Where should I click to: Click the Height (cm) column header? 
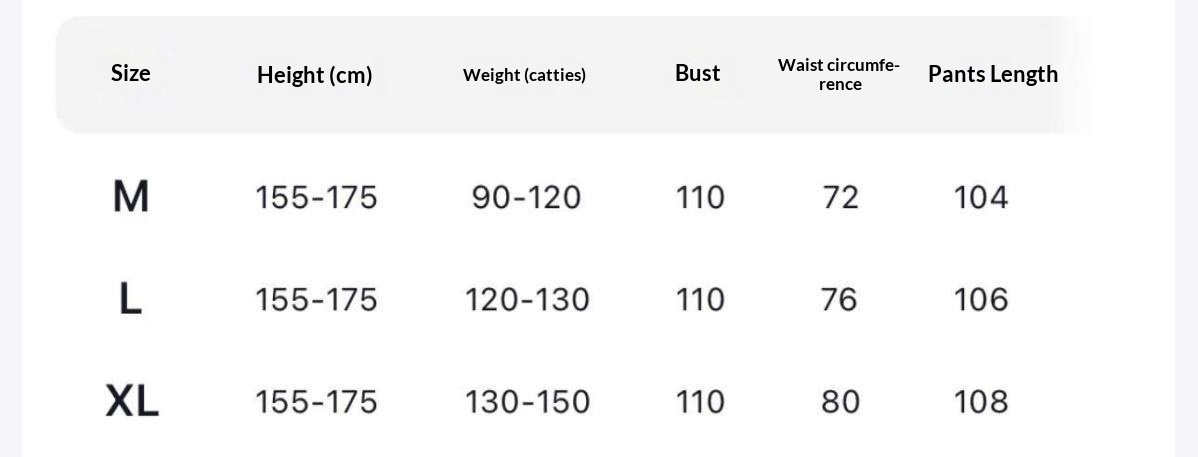(x=314, y=75)
